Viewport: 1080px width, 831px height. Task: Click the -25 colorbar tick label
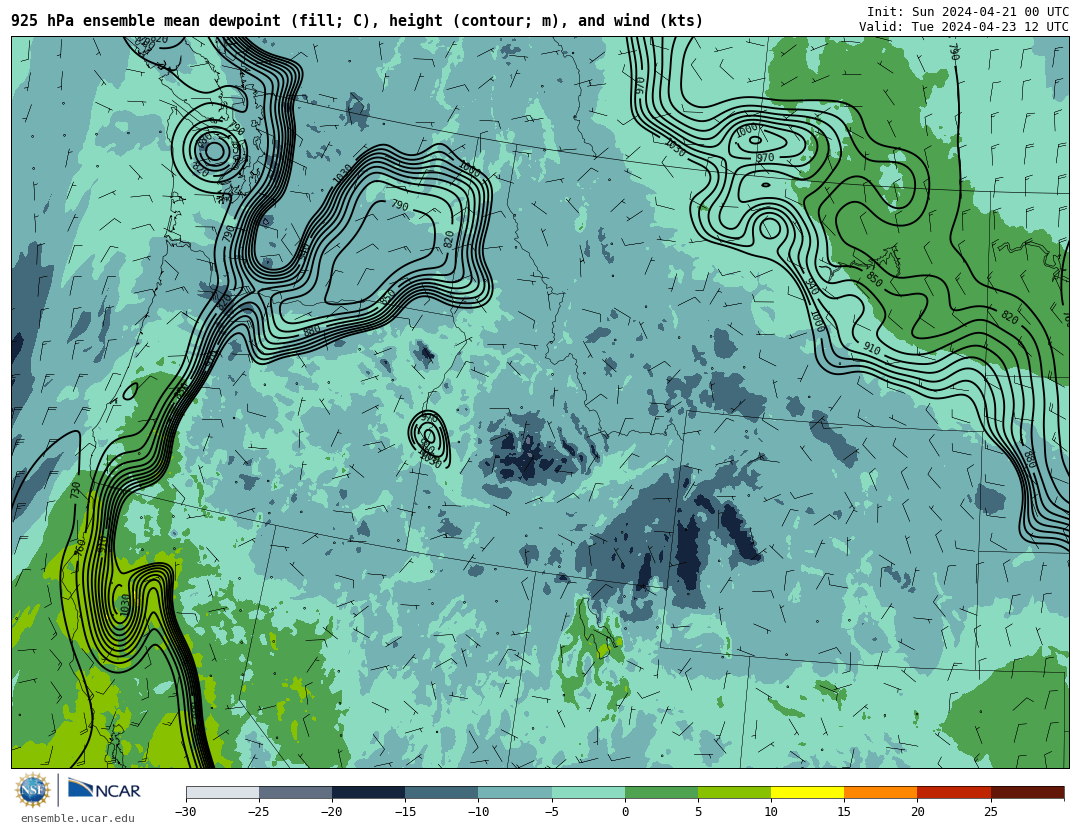tap(258, 812)
